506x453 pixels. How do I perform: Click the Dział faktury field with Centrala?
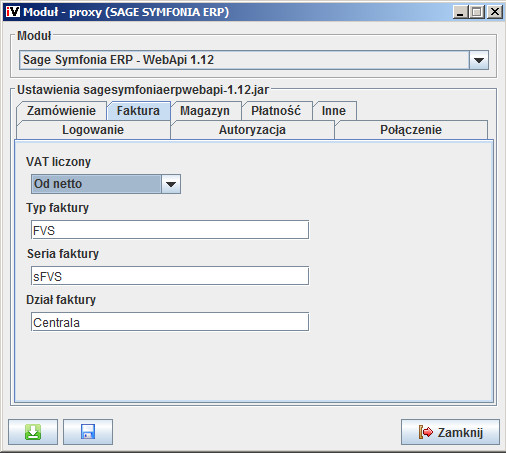pyautogui.click(x=170, y=322)
